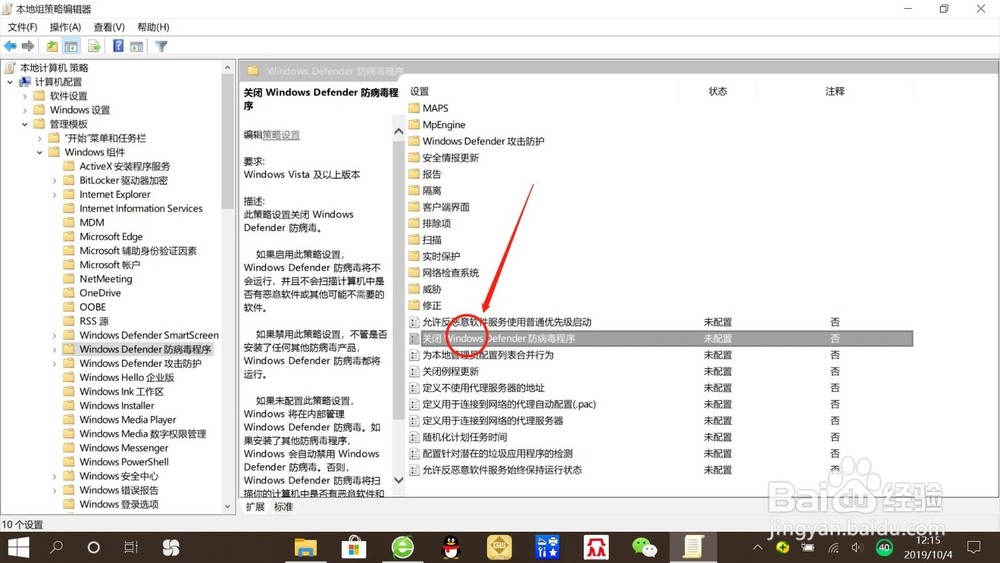Open the 排除项 folder
This screenshot has width=1000, height=563.
(436, 223)
